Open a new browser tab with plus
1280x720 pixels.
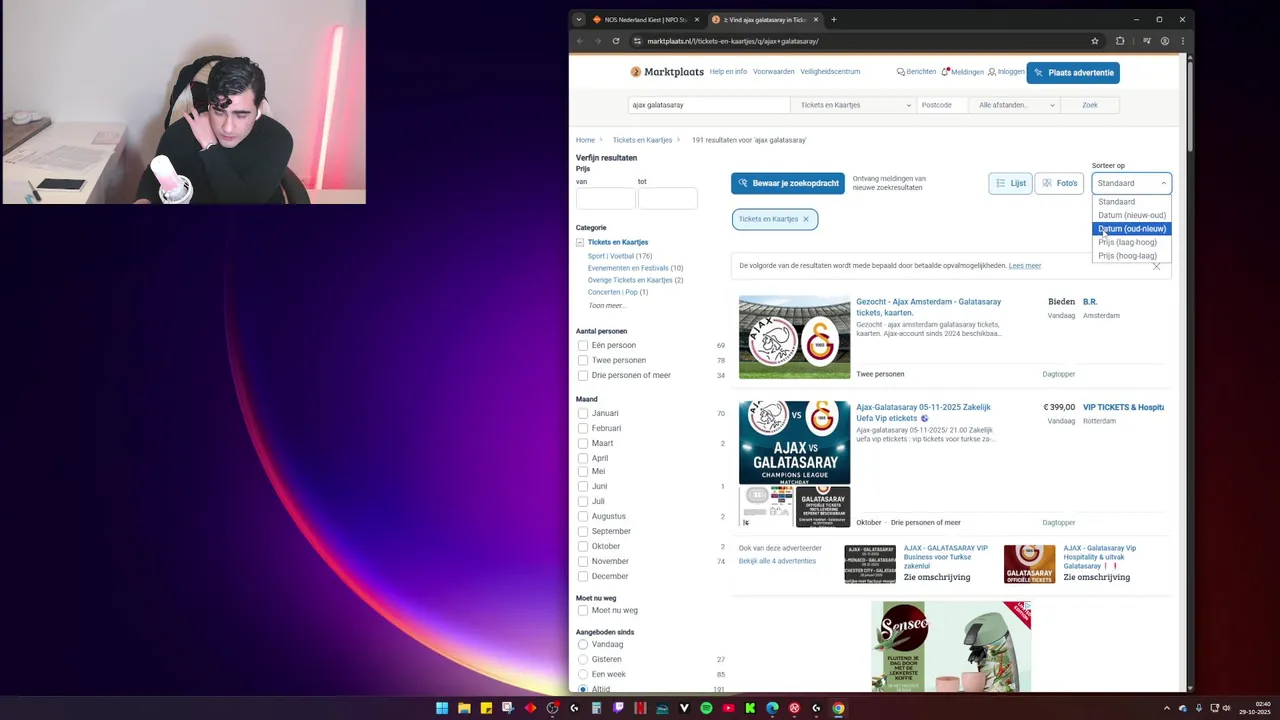click(x=834, y=19)
